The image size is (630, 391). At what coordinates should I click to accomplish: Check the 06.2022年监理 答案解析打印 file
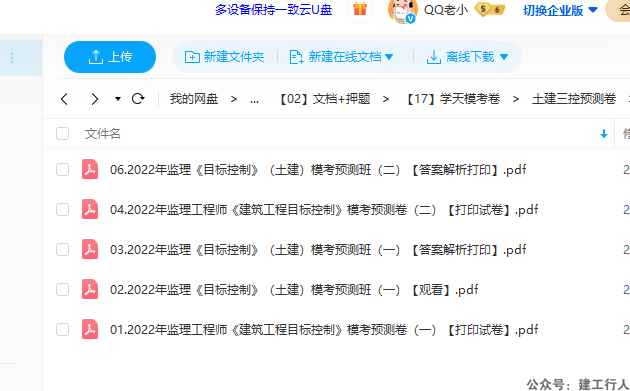(62, 170)
